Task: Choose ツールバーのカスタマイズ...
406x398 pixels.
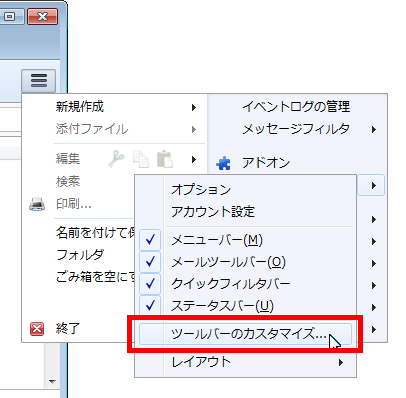Action: coord(245,334)
